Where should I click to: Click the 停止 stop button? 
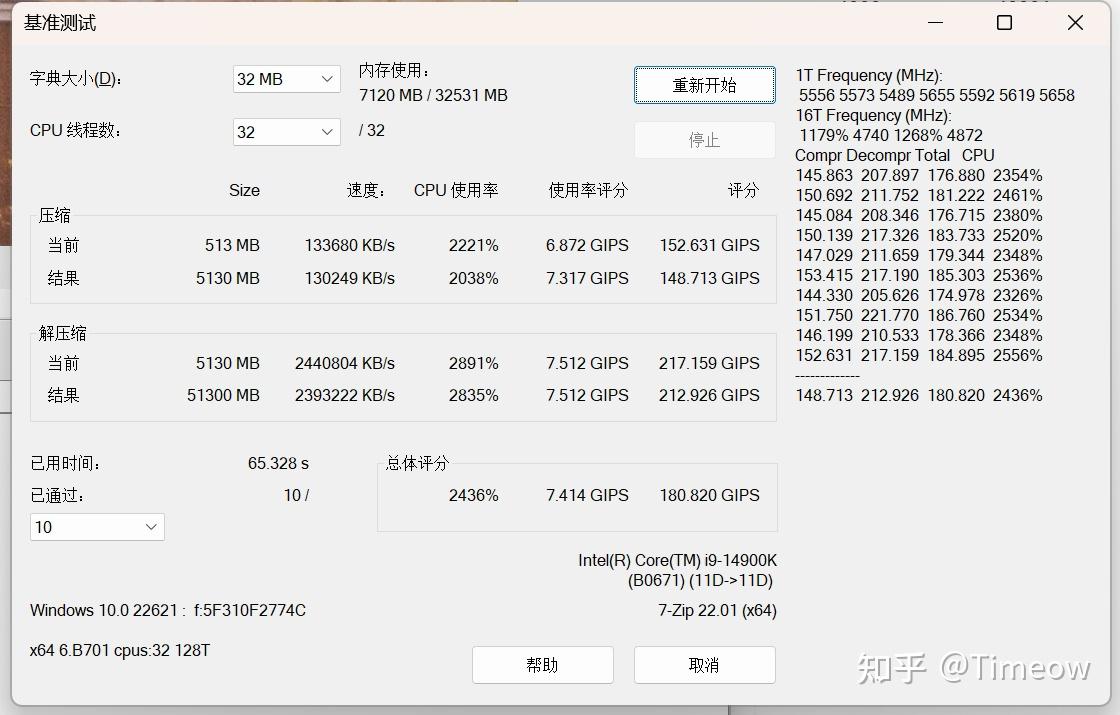[704, 140]
